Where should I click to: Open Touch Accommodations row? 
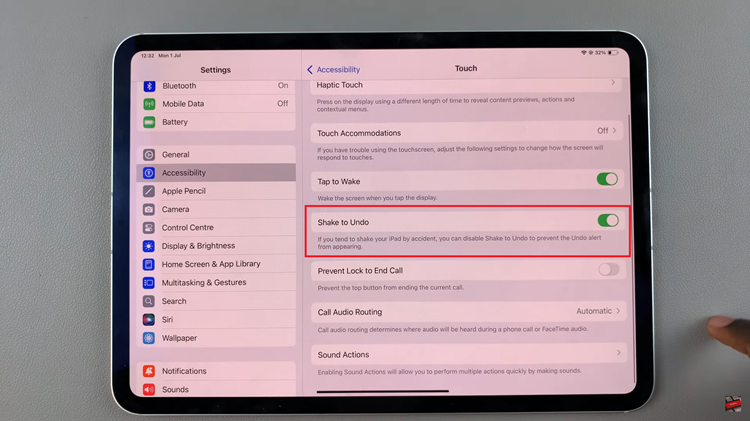click(x=467, y=132)
